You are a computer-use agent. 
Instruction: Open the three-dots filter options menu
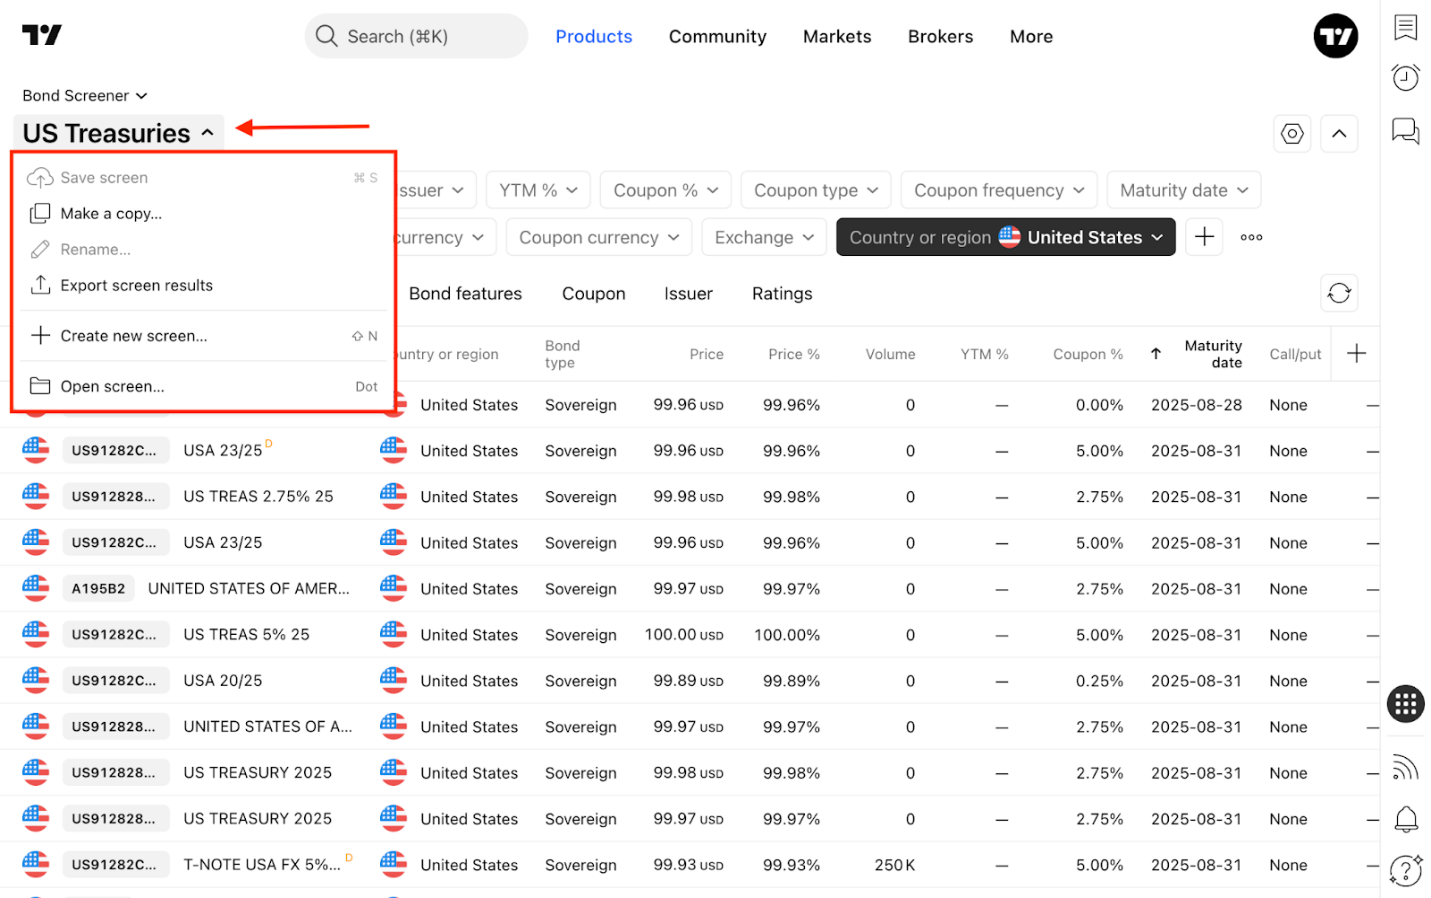coord(1251,237)
